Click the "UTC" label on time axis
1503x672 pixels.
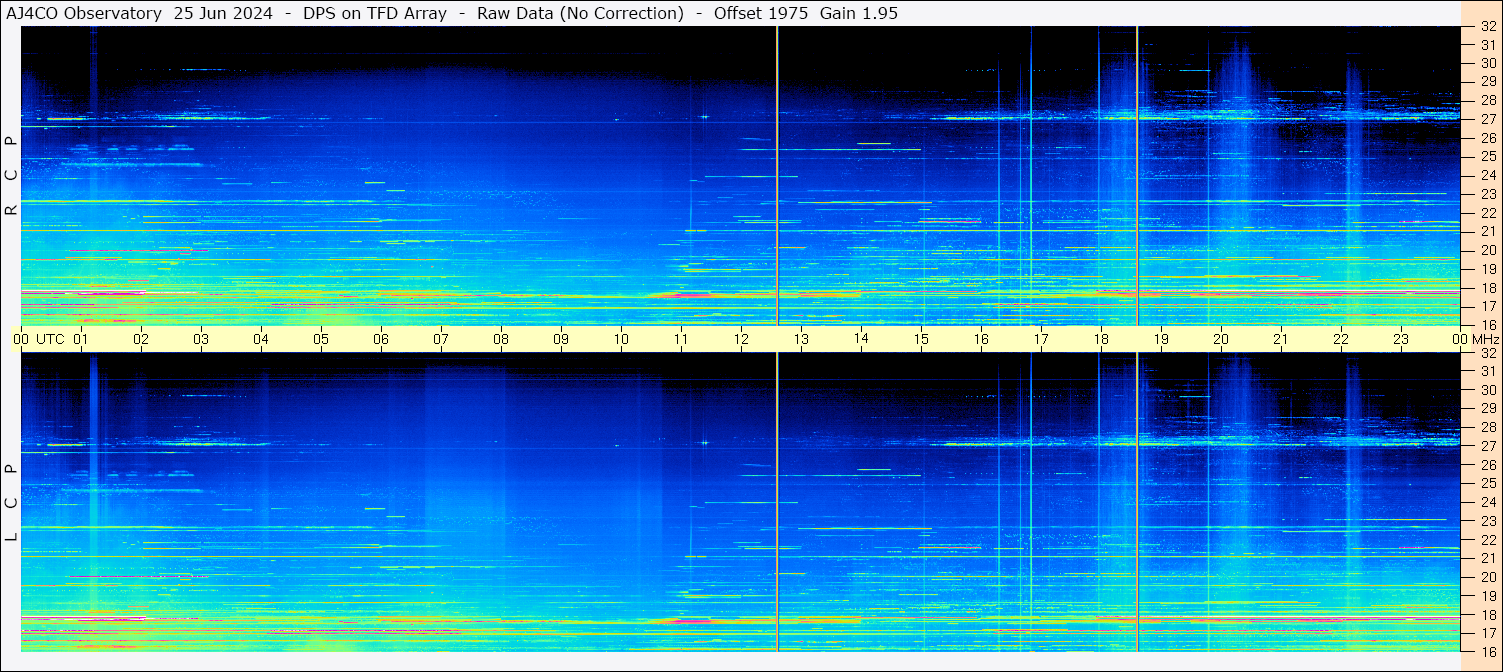pyautogui.click(x=50, y=339)
